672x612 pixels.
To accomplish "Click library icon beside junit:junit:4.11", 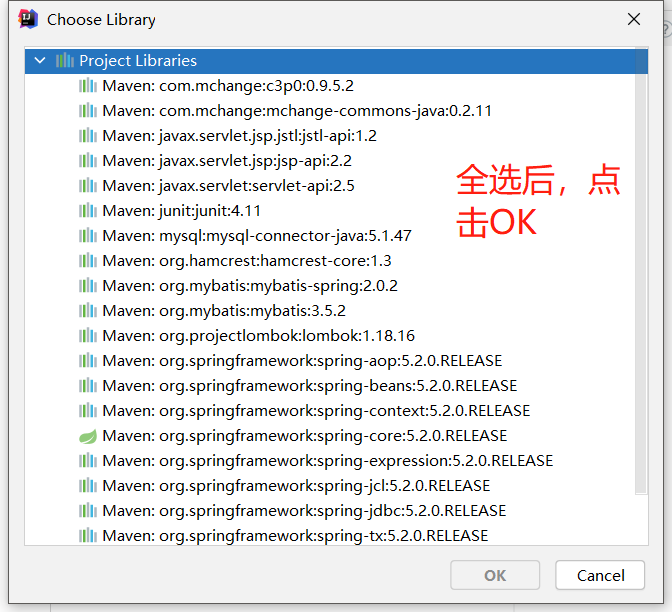I will (88, 211).
